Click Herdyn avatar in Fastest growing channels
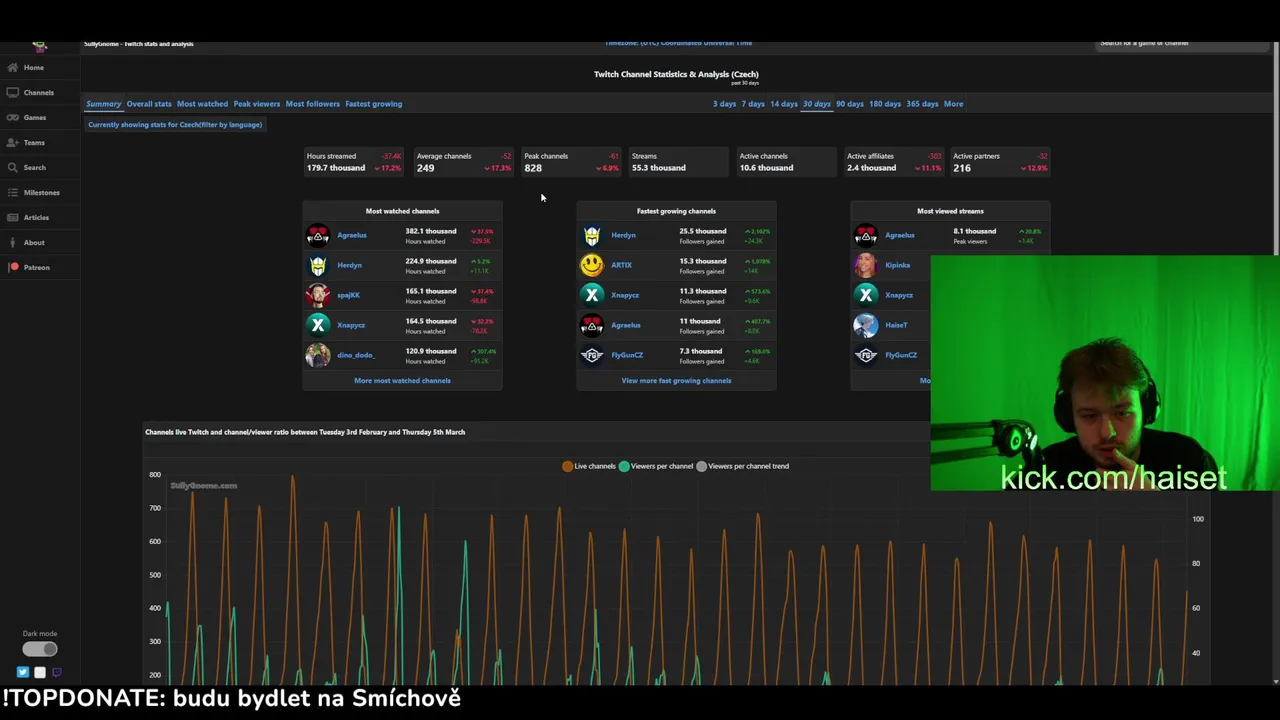 click(592, 235)
